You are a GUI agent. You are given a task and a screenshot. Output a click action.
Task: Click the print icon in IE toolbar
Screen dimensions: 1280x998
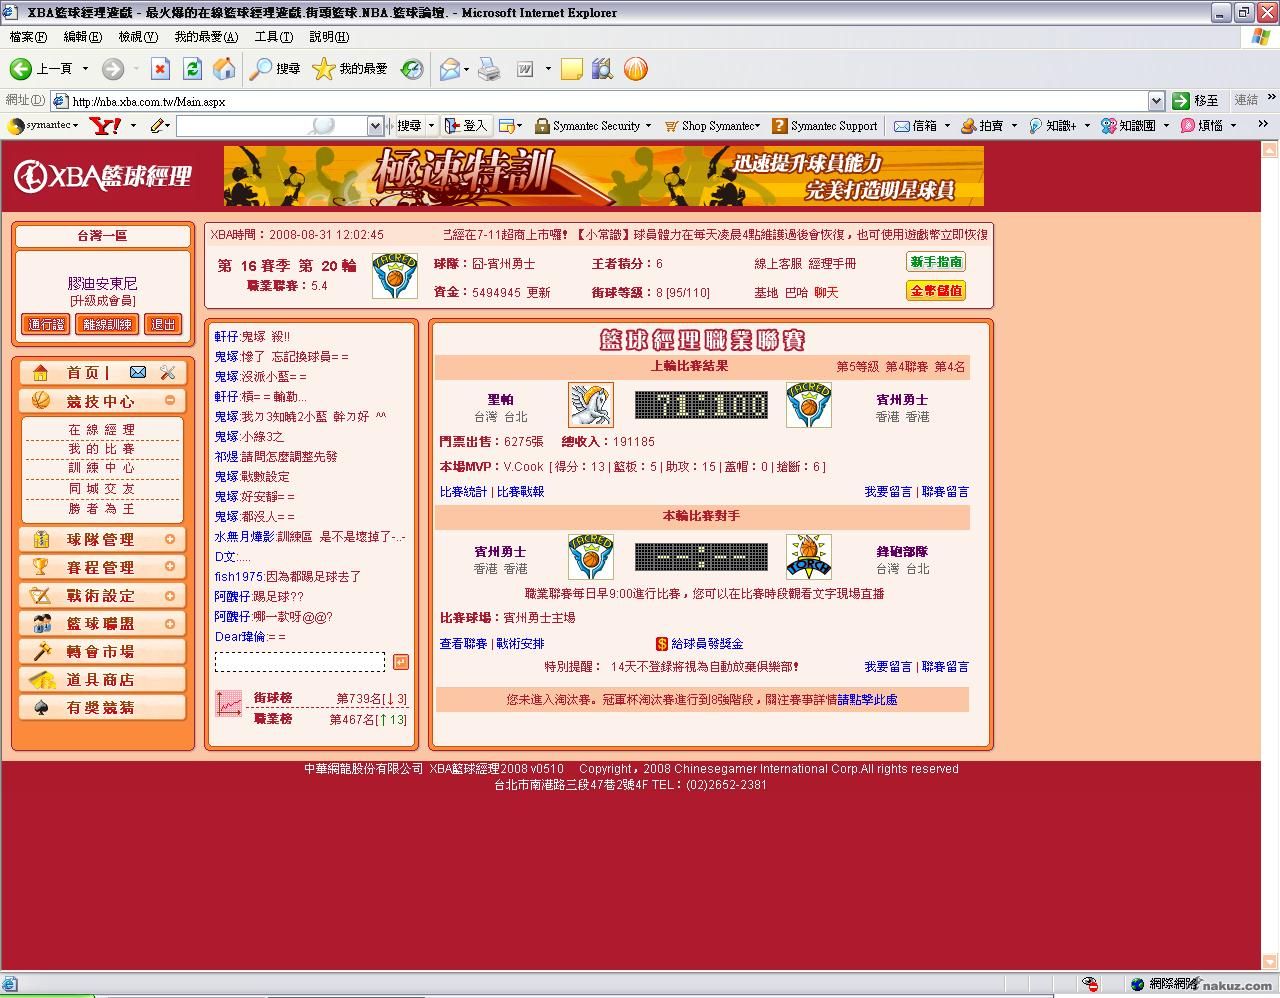(489, 69)
